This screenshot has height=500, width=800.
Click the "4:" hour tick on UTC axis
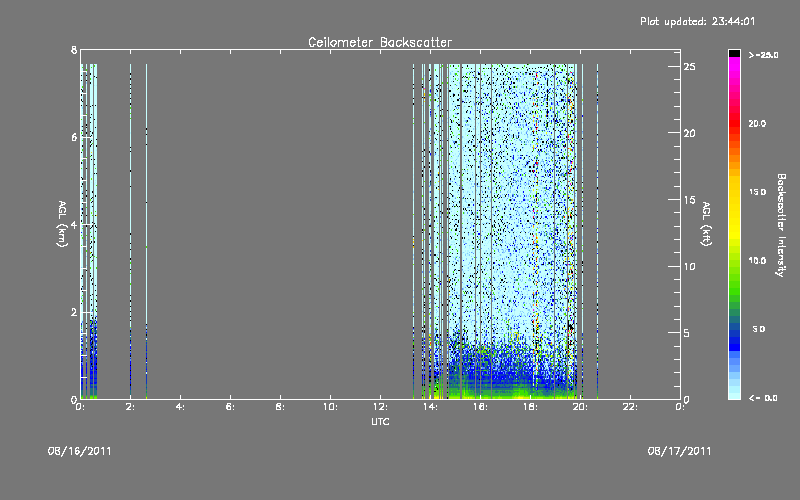[x=180, y=407]
